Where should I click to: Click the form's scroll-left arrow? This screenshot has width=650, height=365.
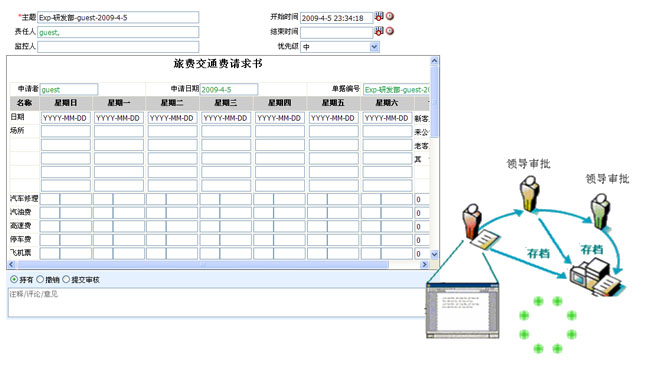12,264
